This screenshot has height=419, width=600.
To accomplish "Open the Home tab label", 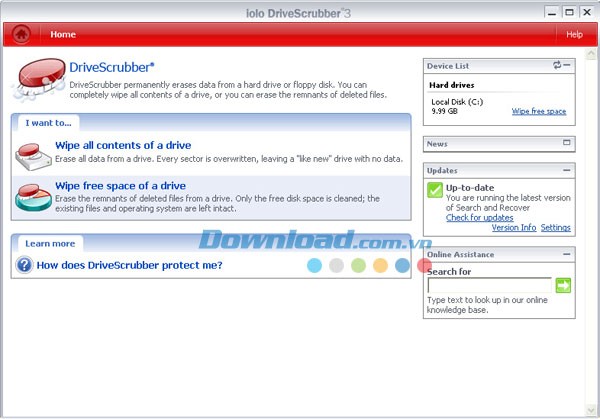I will coord(63,34).
